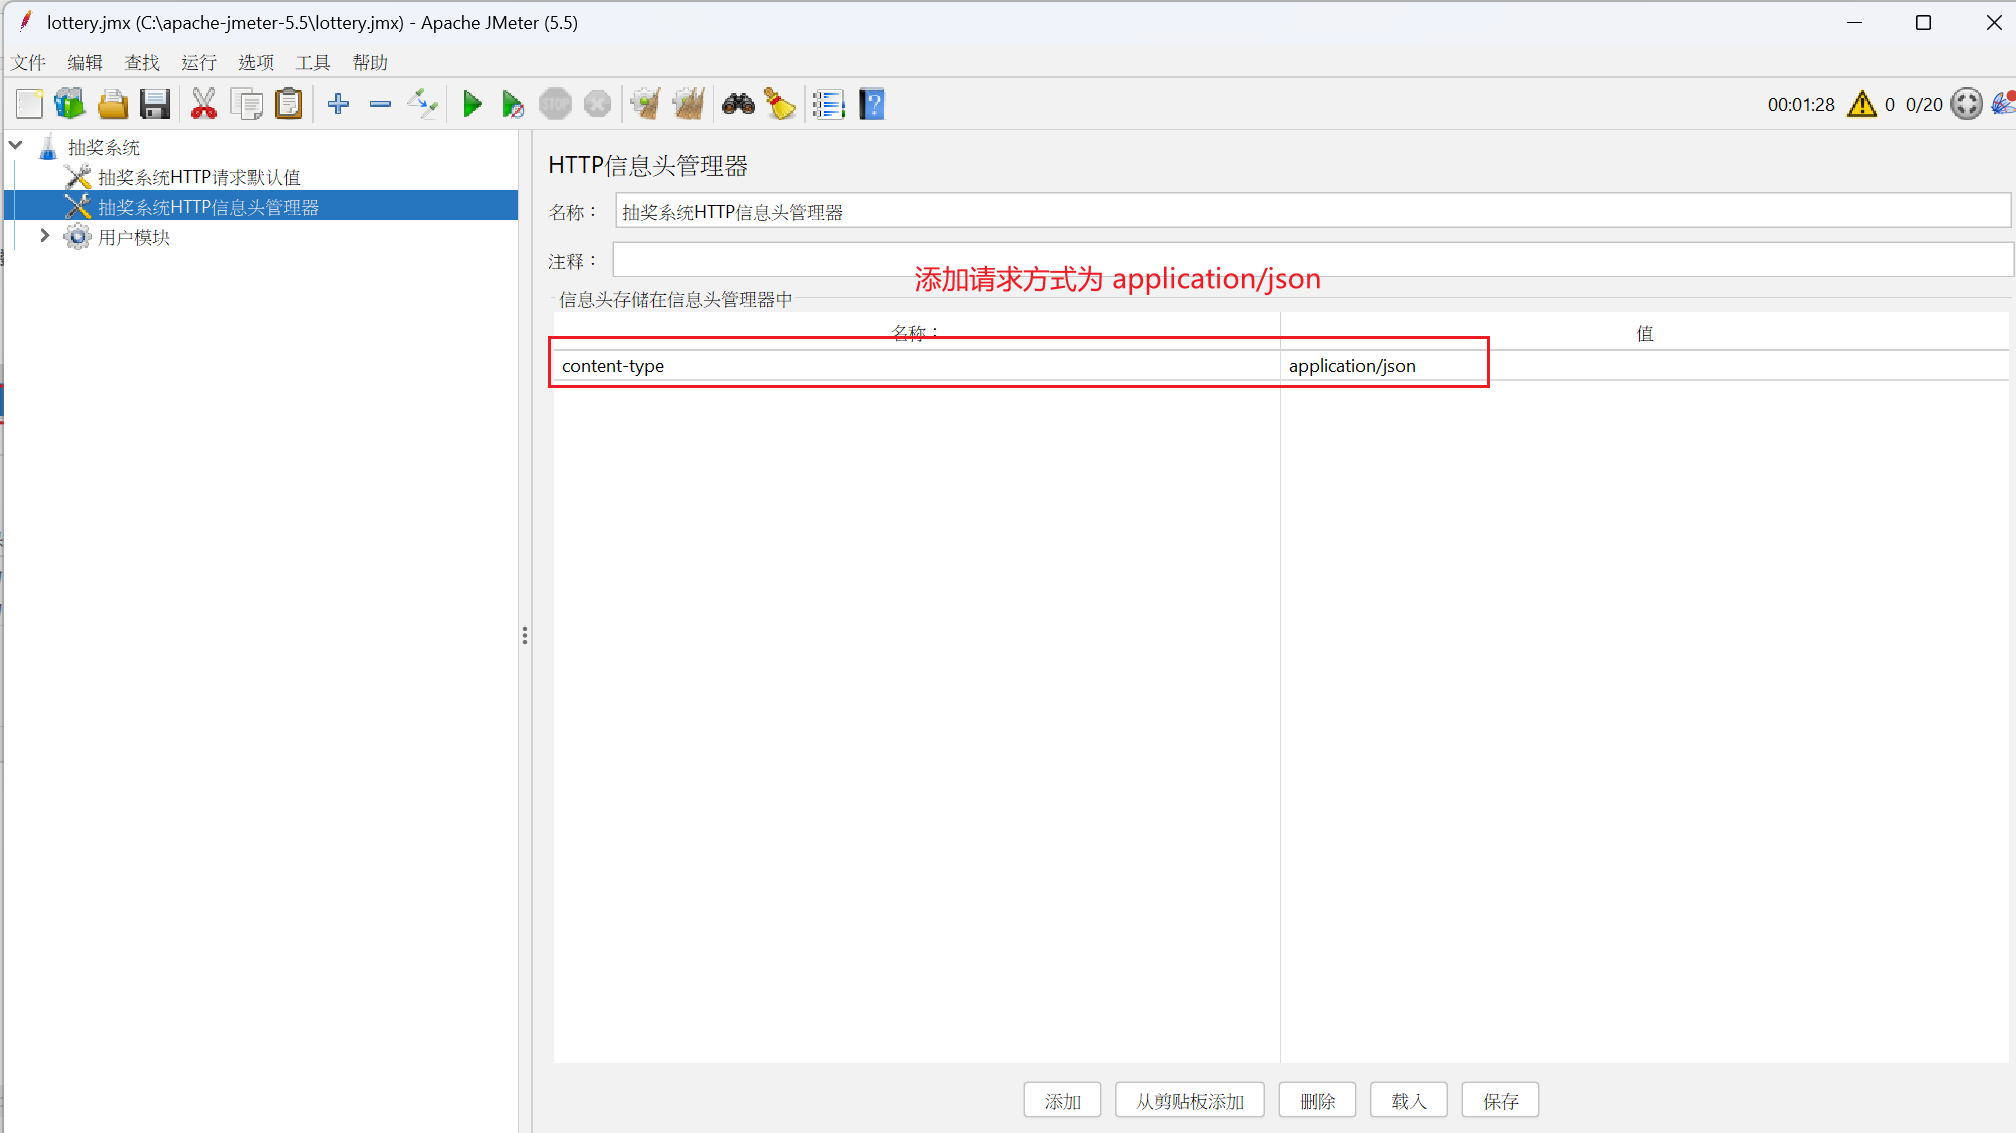Click the Templates icon in toolbar
This screenshot has height=1133, width=2016.
pyautogui.click(x=70, y=104)
